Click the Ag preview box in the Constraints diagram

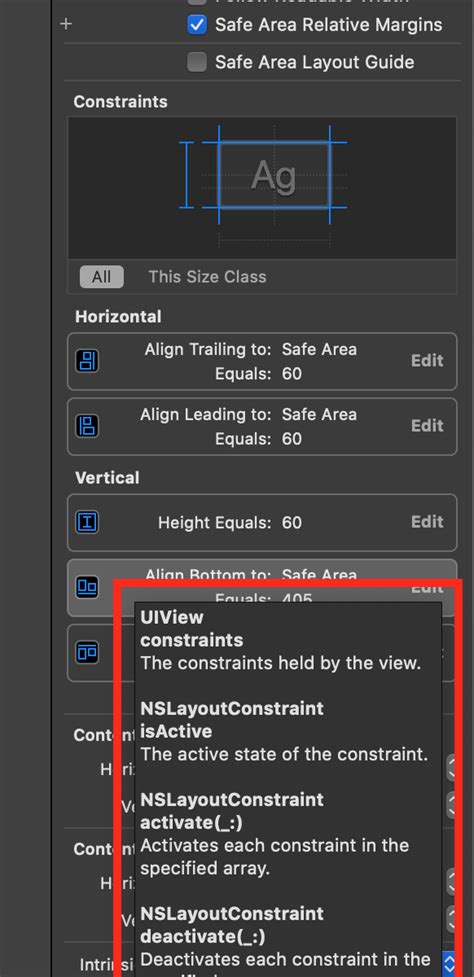click(x=274, y=175)
